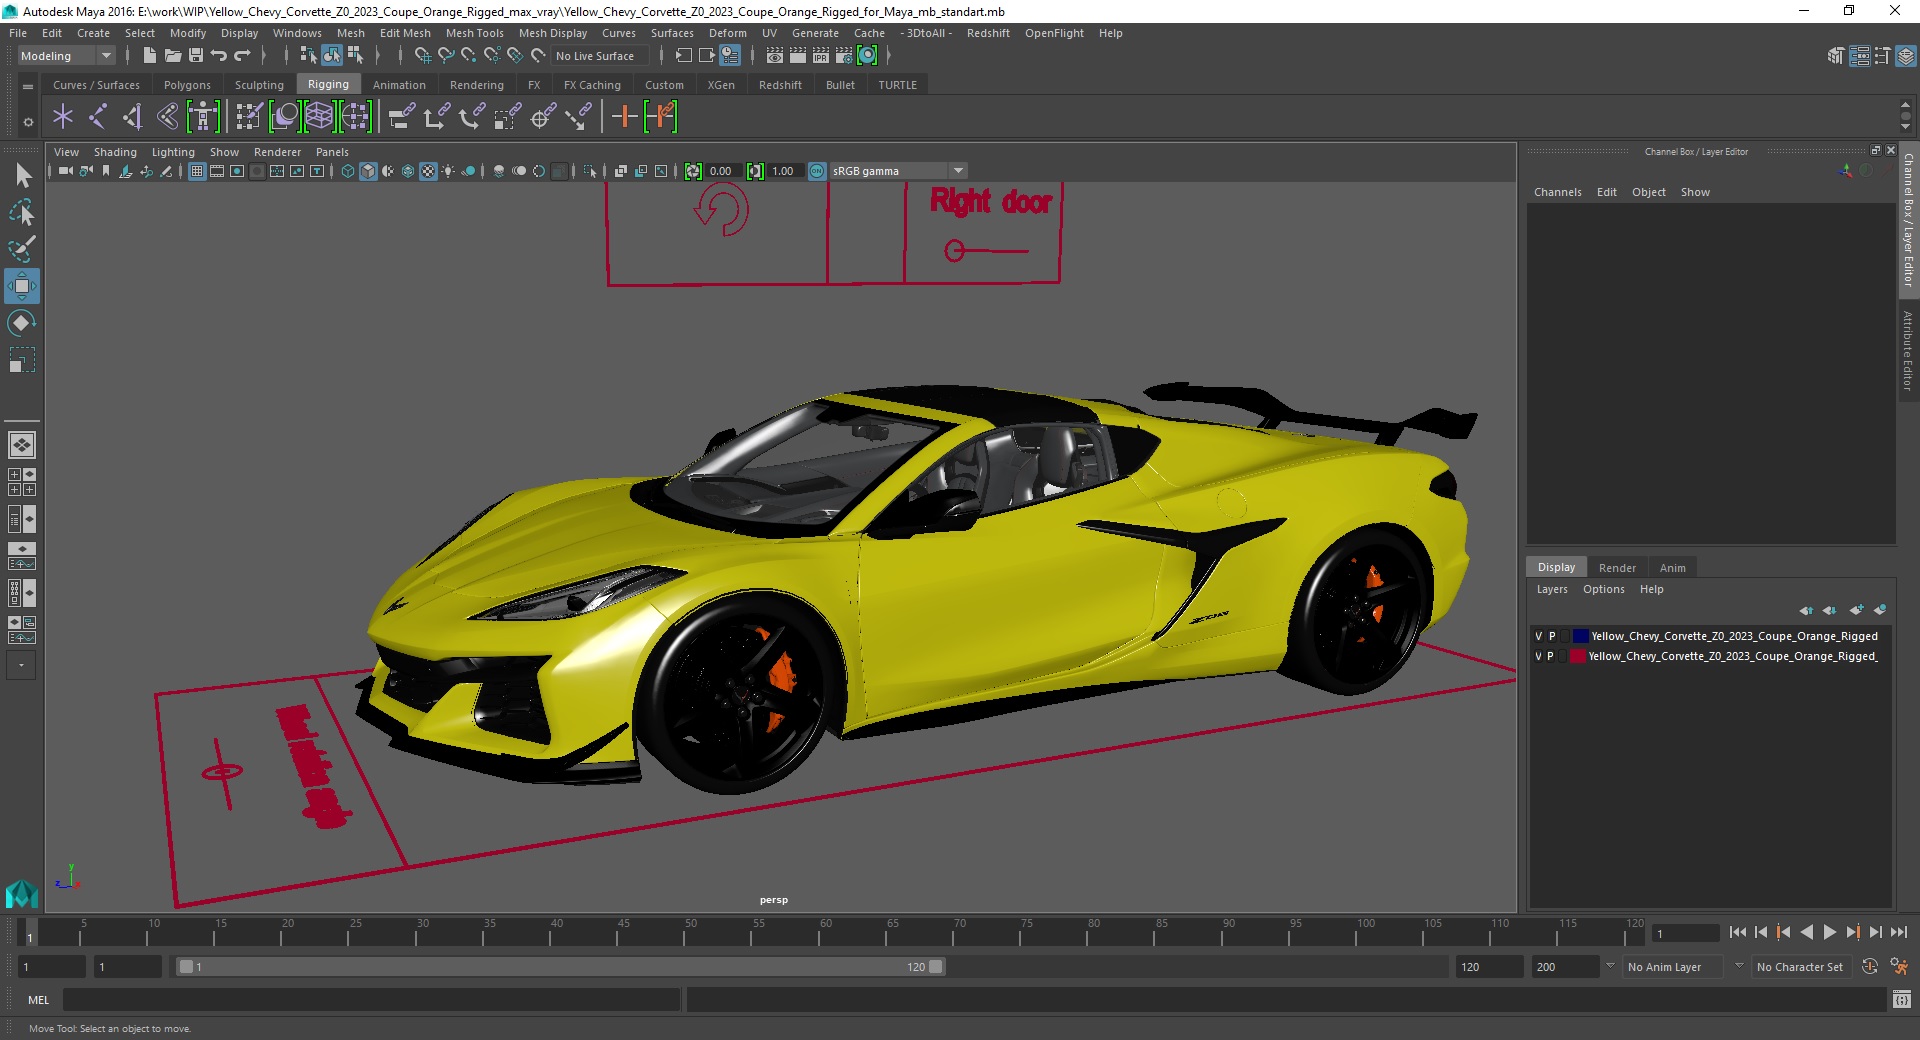The height and width of the screenshot is (1040, 1920).
Task: Expand the shelf options gear menu
Action: [x=28, y=122]
